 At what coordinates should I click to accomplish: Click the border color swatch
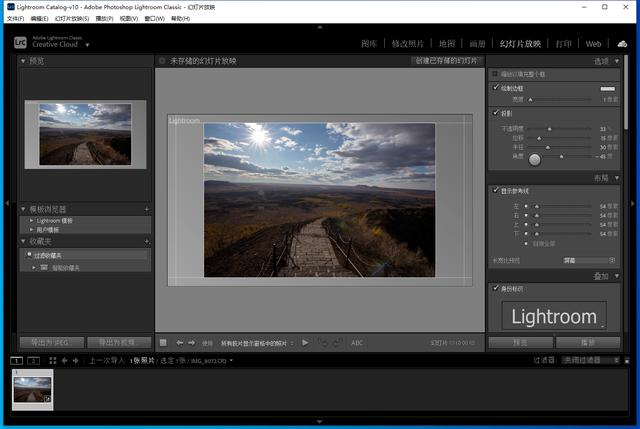pyautogui.click(x=607, y=89)
